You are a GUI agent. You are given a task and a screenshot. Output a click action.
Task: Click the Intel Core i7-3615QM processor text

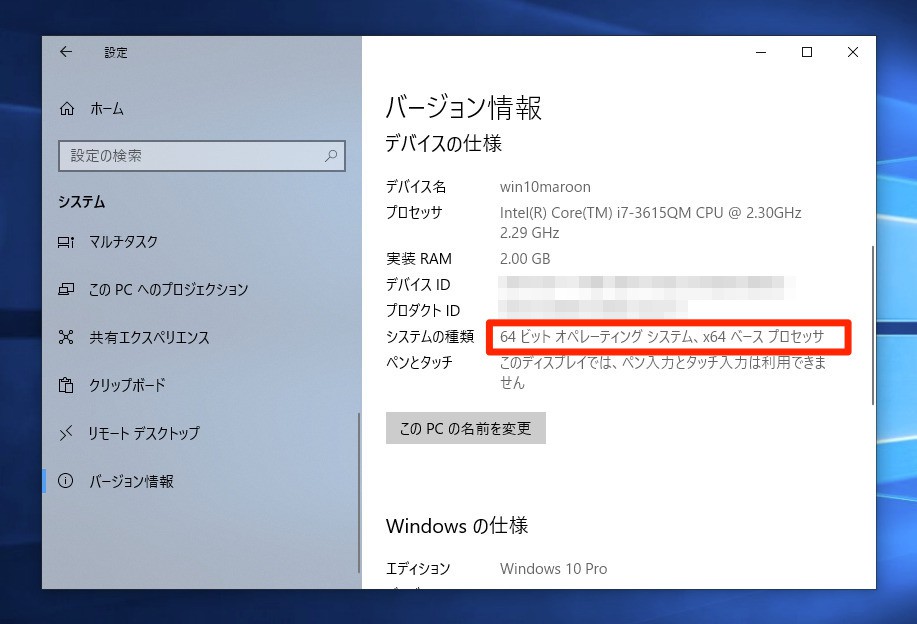650,213
